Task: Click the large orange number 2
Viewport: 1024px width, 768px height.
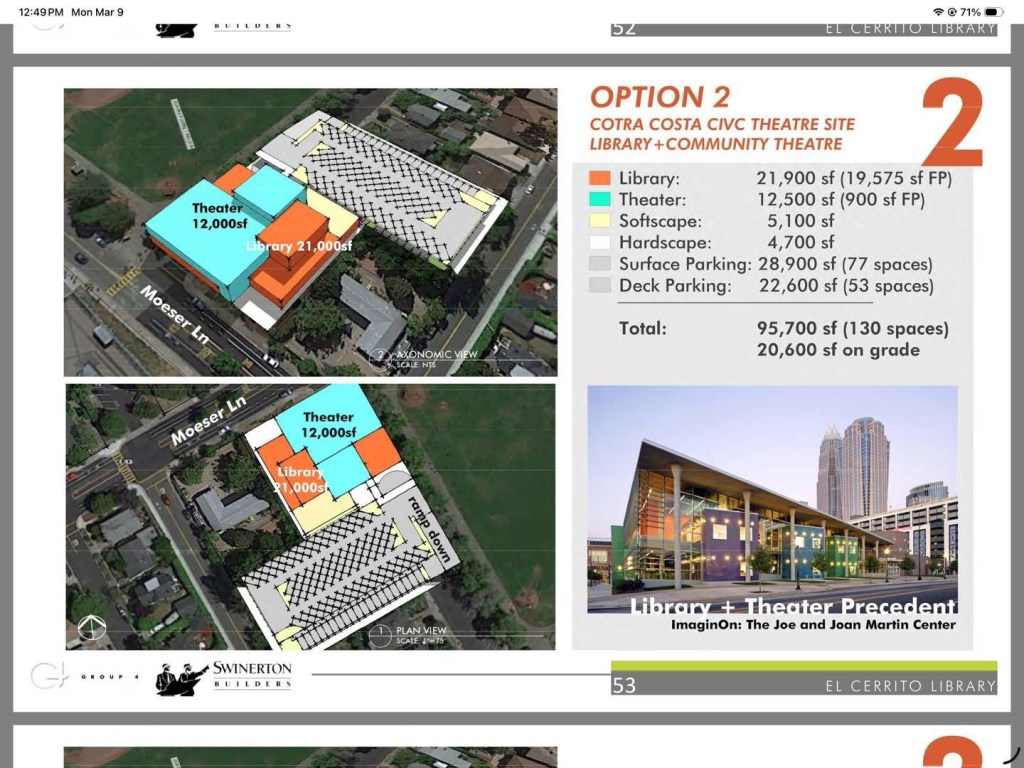Action: click(x=951, y=127)
